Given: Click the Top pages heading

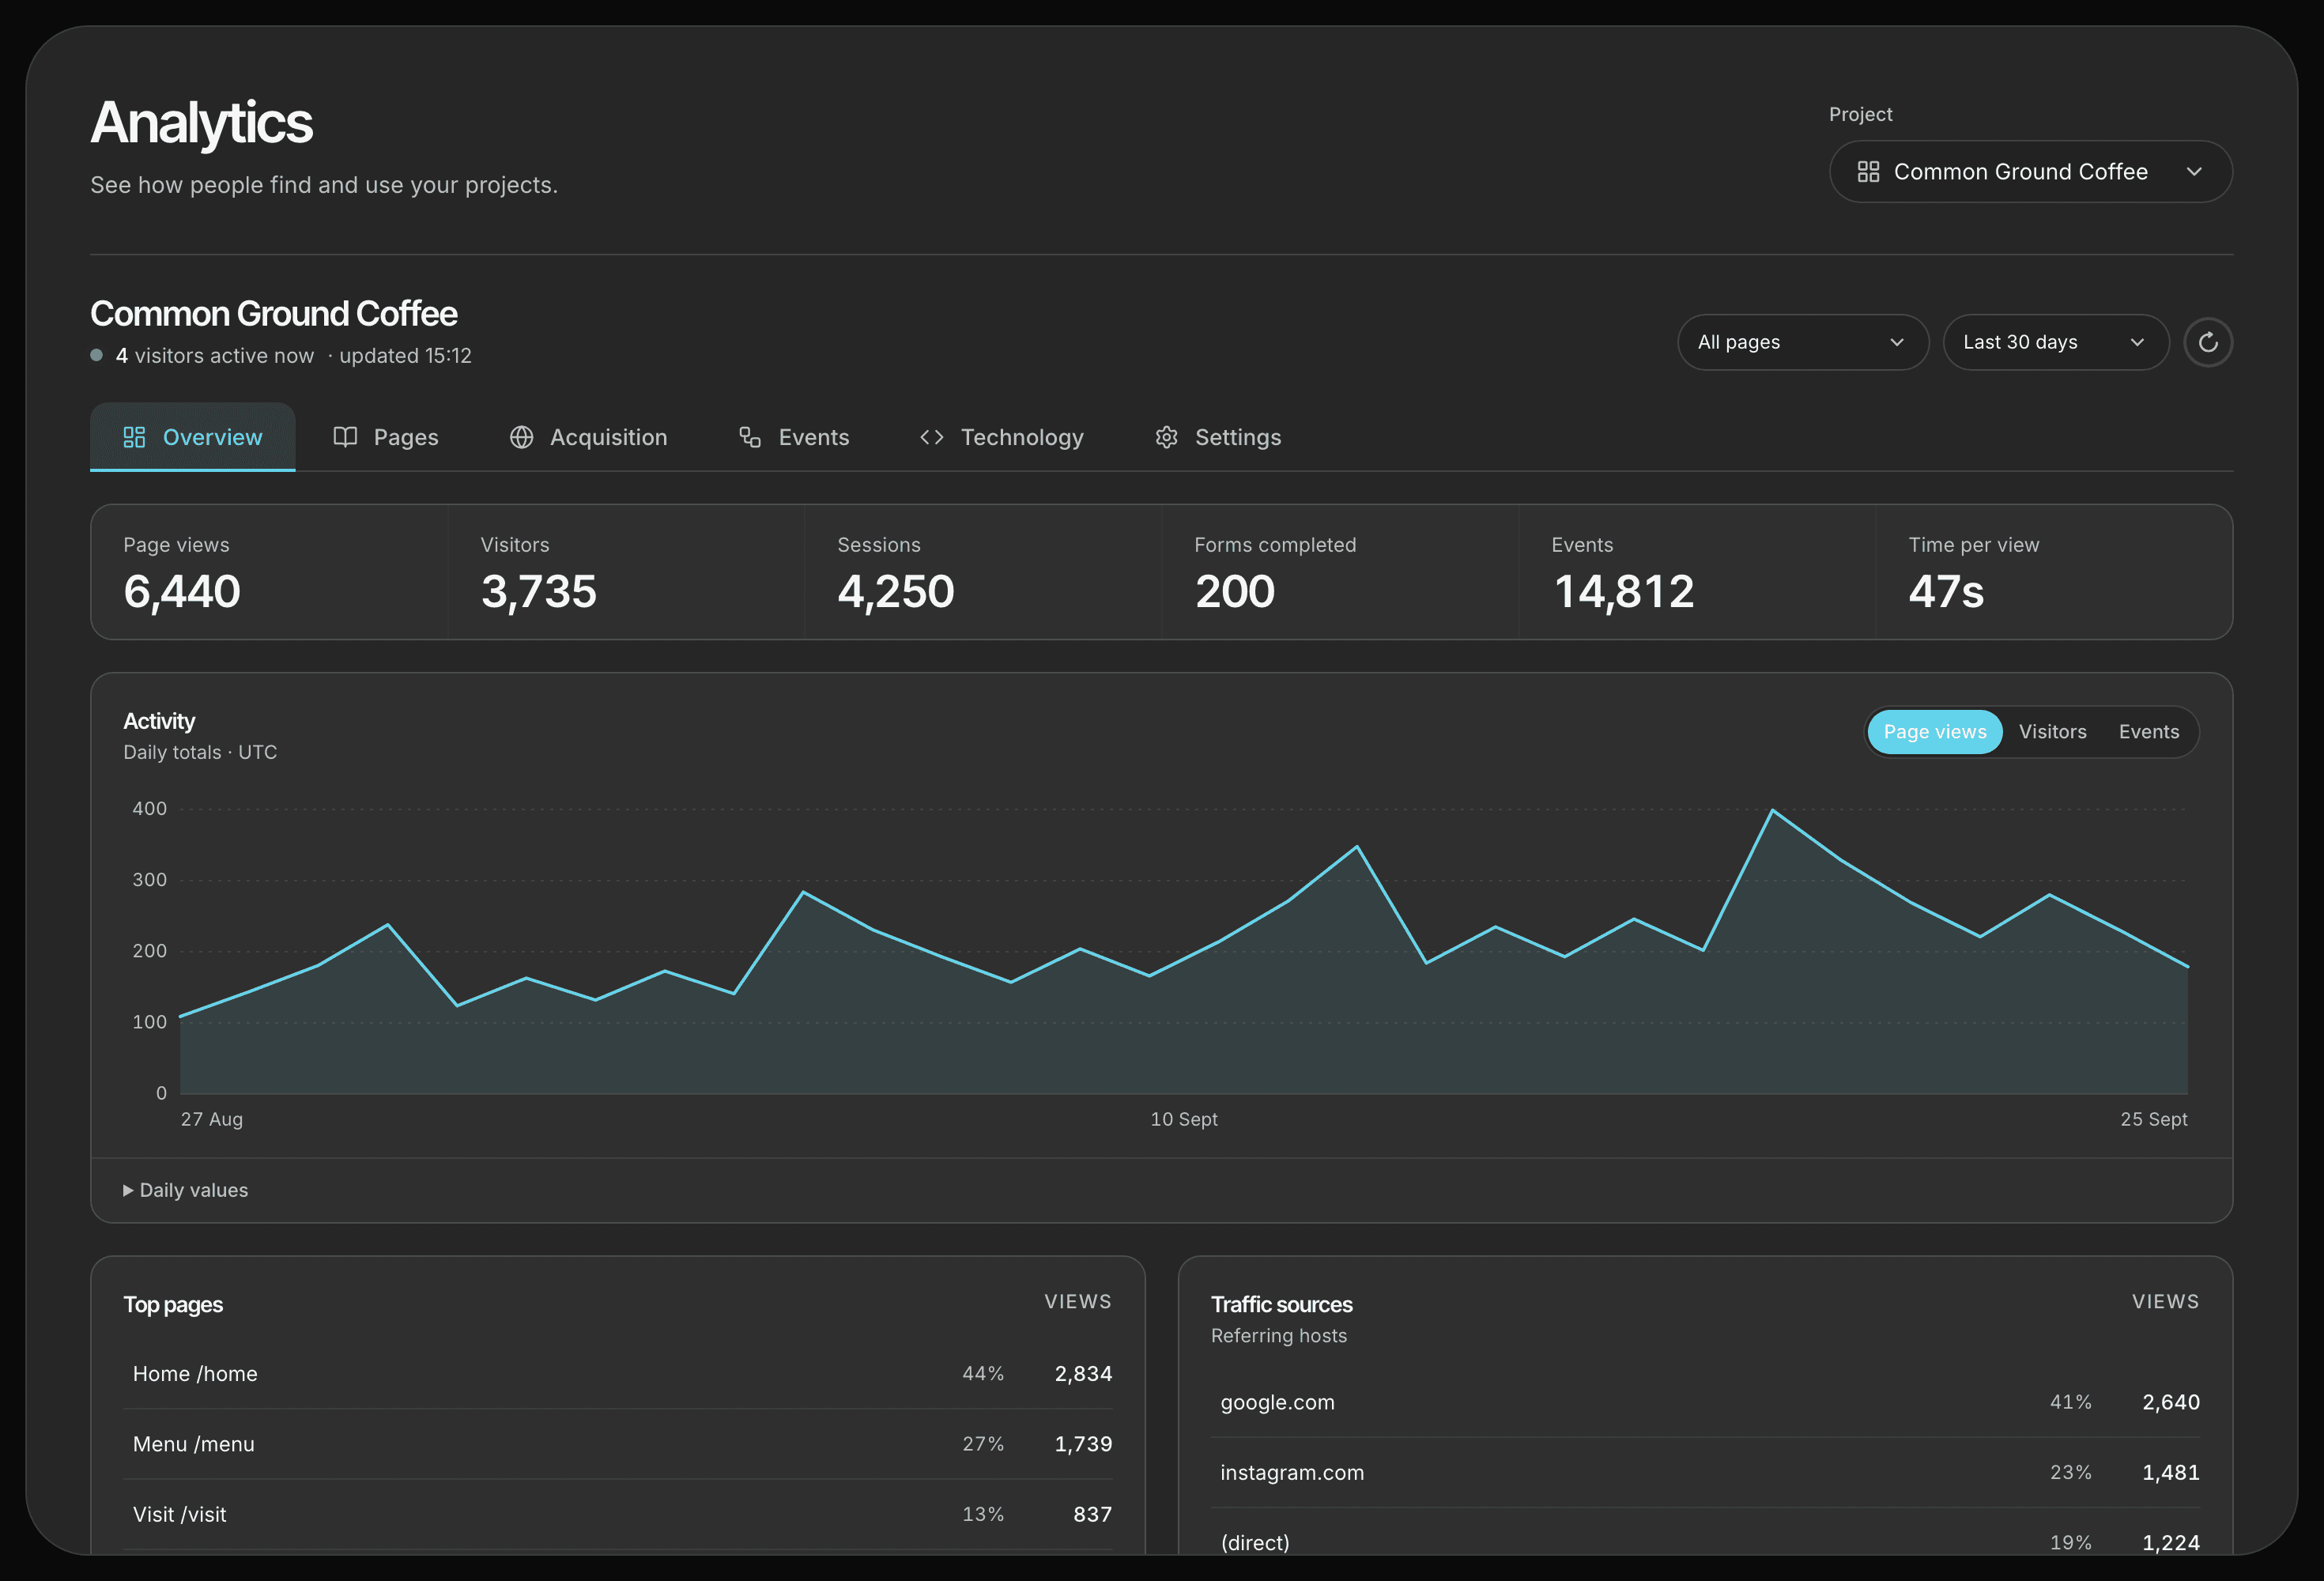Looking at the screenshot, I should point(173,1304).
